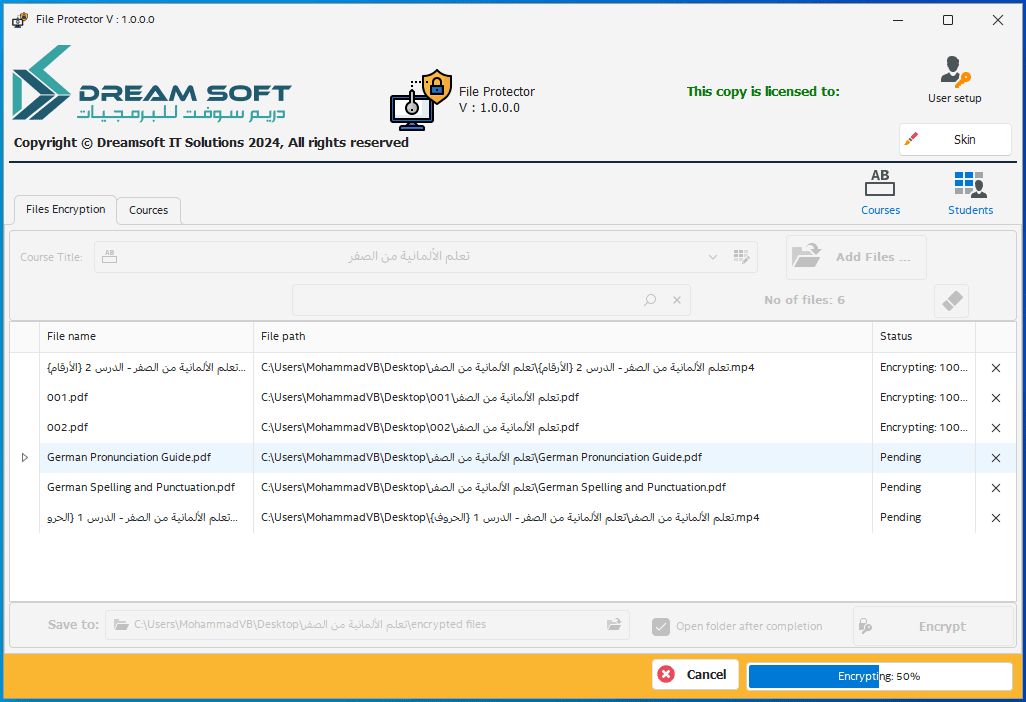Image resolution: width=1026 pixels, height=702 pixels.
Task: Sort by Status column header
Action: [923, 336]
